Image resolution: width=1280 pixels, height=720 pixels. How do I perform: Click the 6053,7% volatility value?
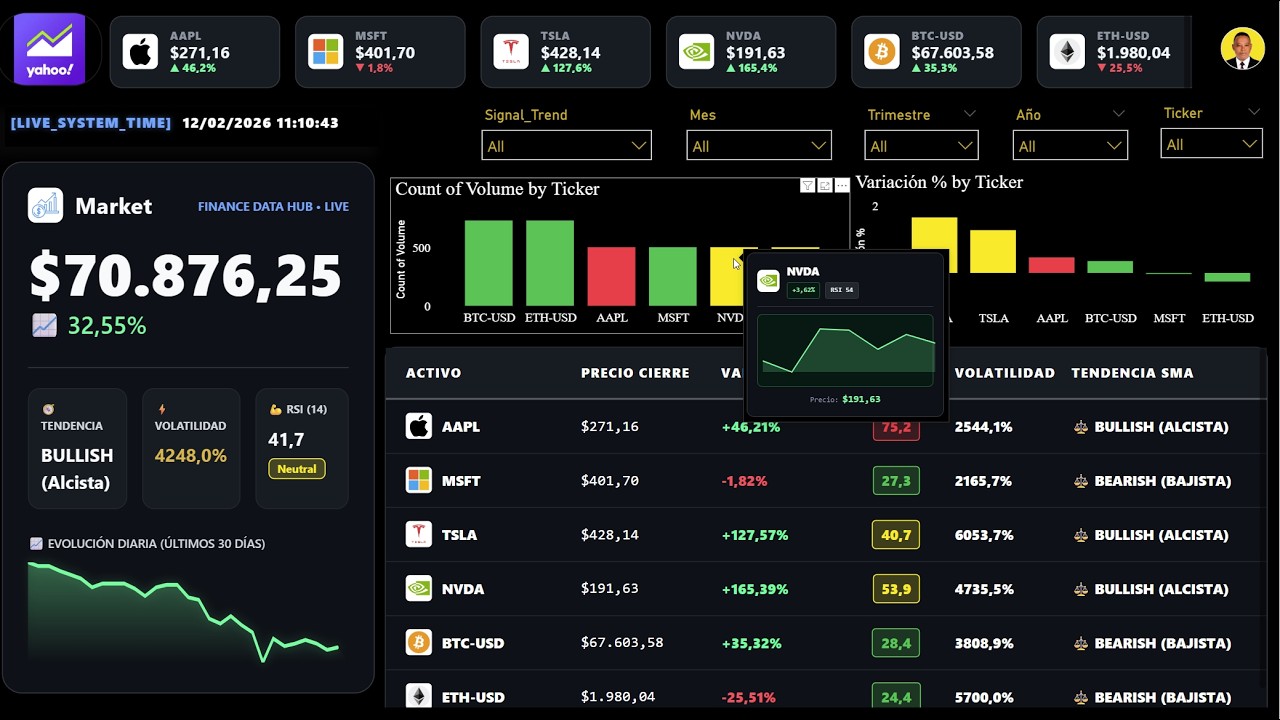point(984,535)
